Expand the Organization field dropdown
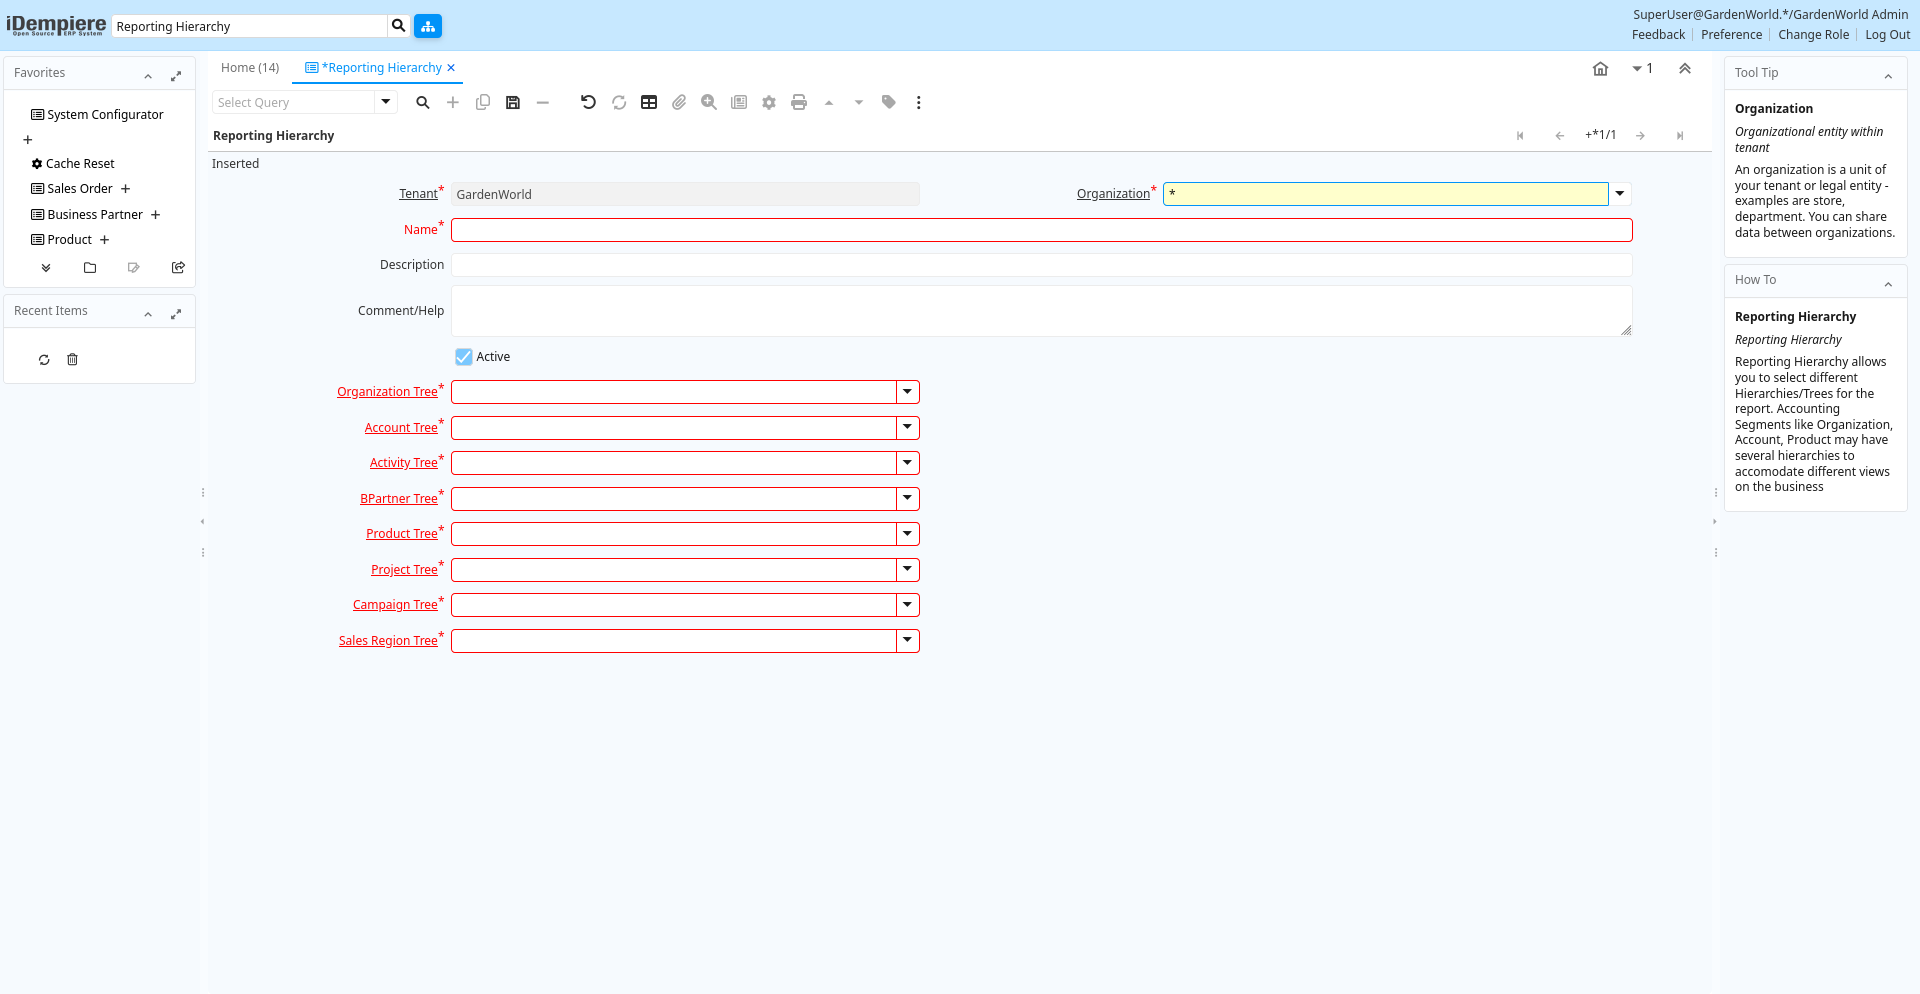The width and height of the screenshot is (1920, 994). [x=1620, y=194]
